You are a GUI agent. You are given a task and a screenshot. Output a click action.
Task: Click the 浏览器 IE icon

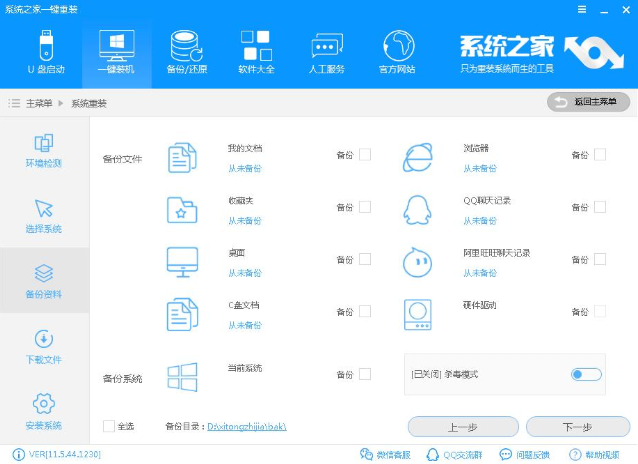[417, 157]
